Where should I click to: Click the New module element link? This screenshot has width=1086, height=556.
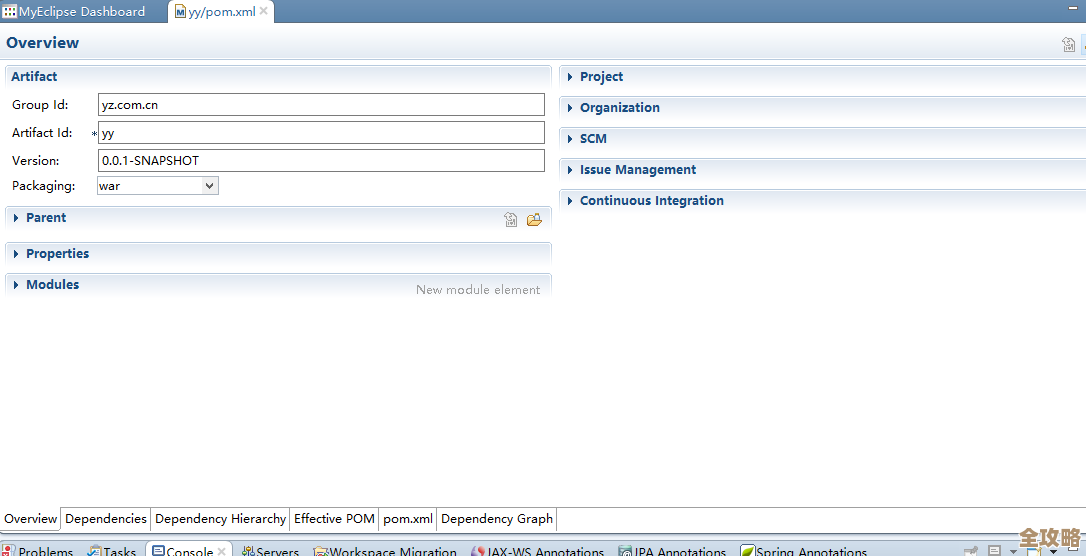pyautogui.click(x=477, y=290)
